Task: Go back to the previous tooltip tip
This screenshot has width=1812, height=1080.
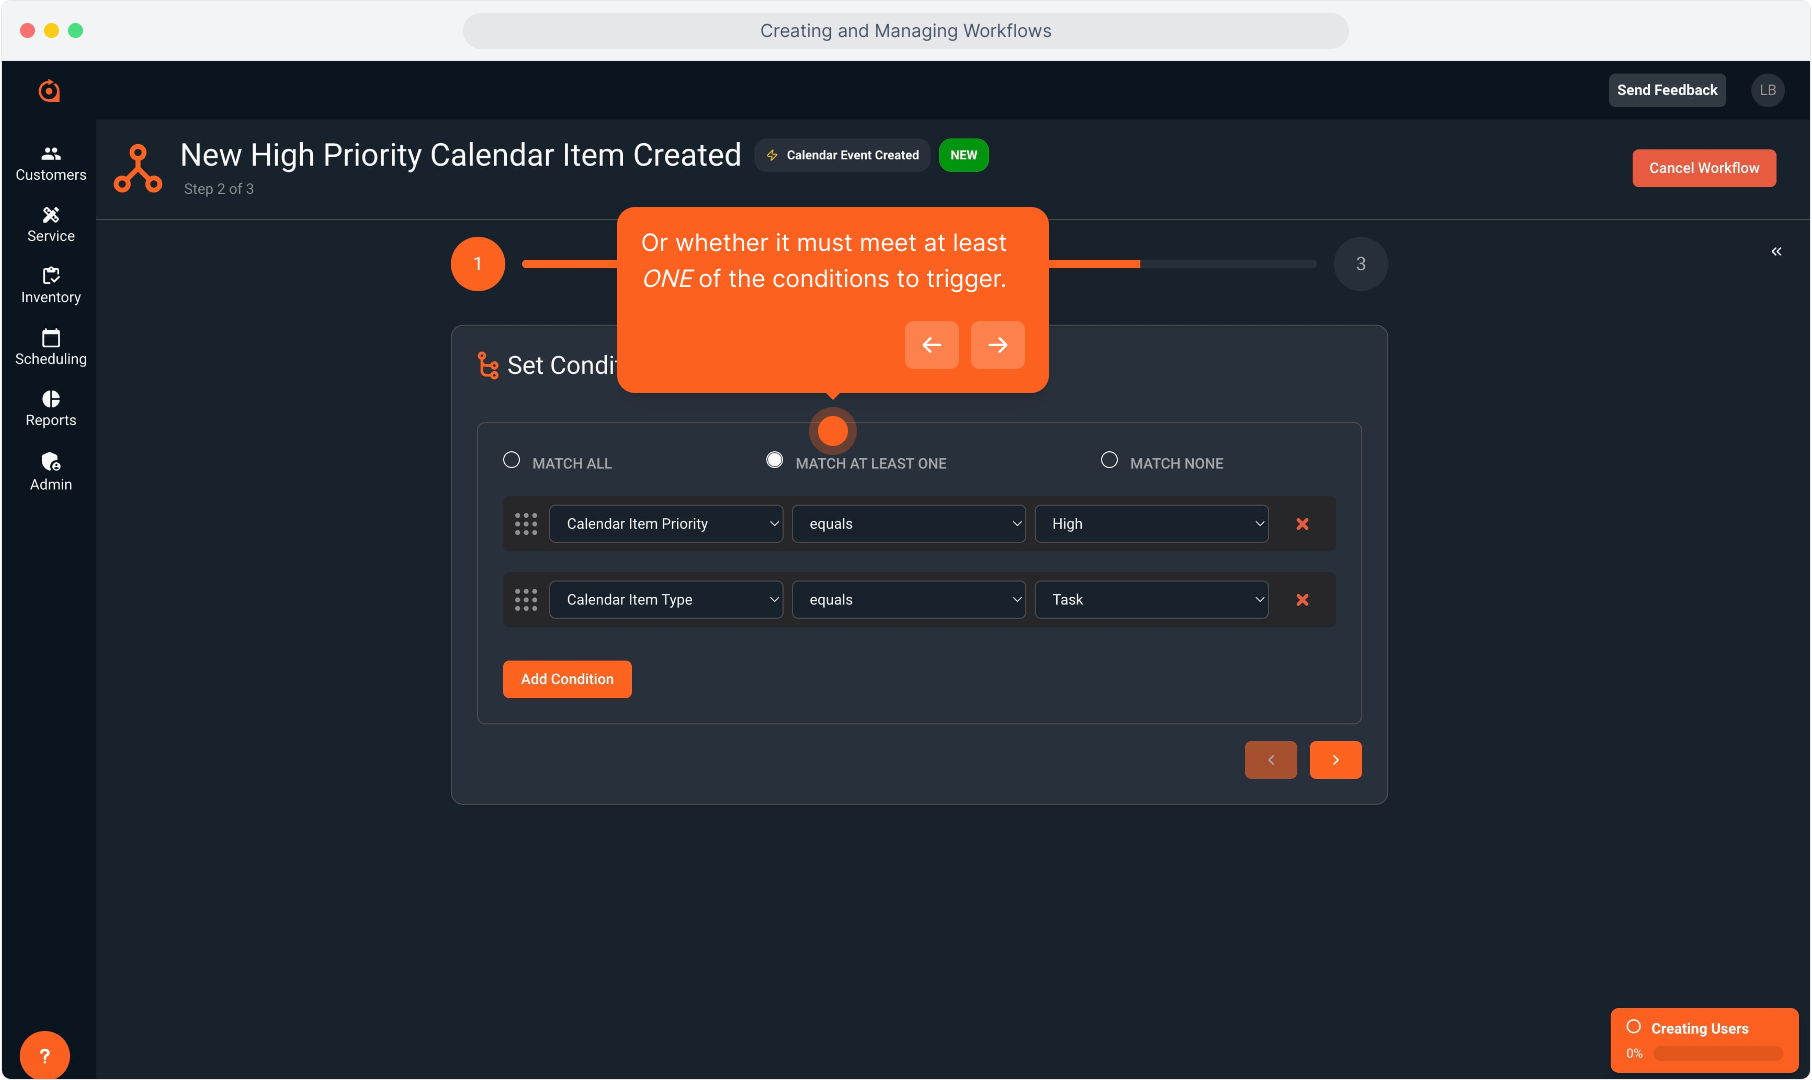Action: click(x=931, y=345)
